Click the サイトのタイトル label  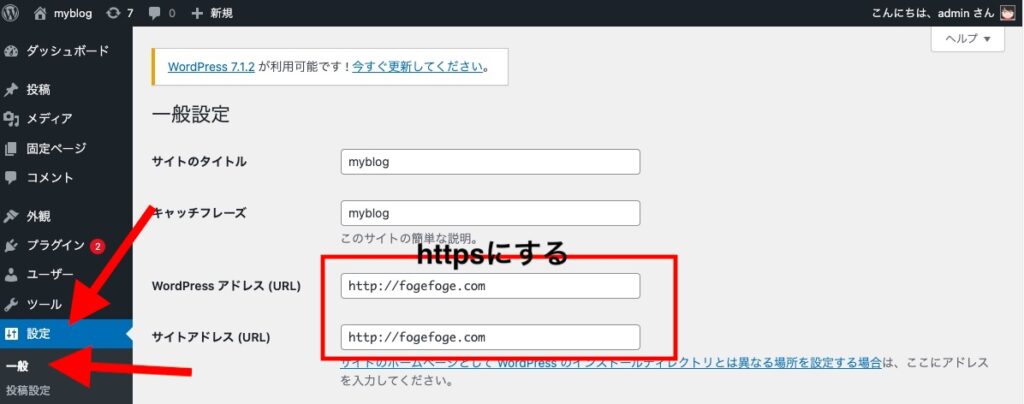199,162
